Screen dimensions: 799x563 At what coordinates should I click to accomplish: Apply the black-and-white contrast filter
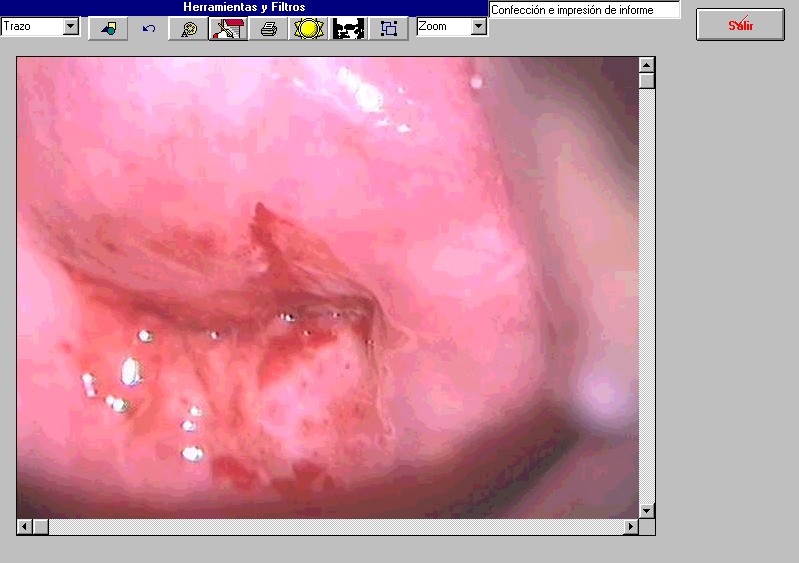coord(348,28)
